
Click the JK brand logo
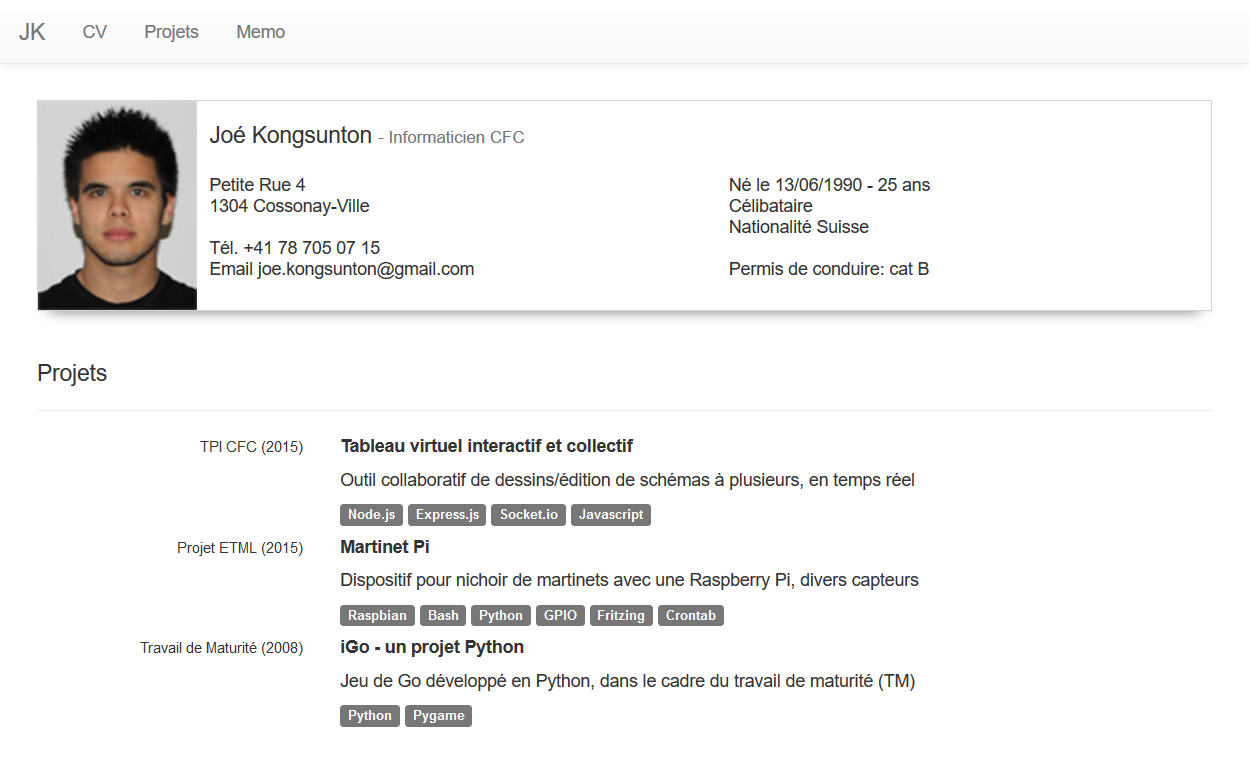pyautogui.click(x=32, y=32)
